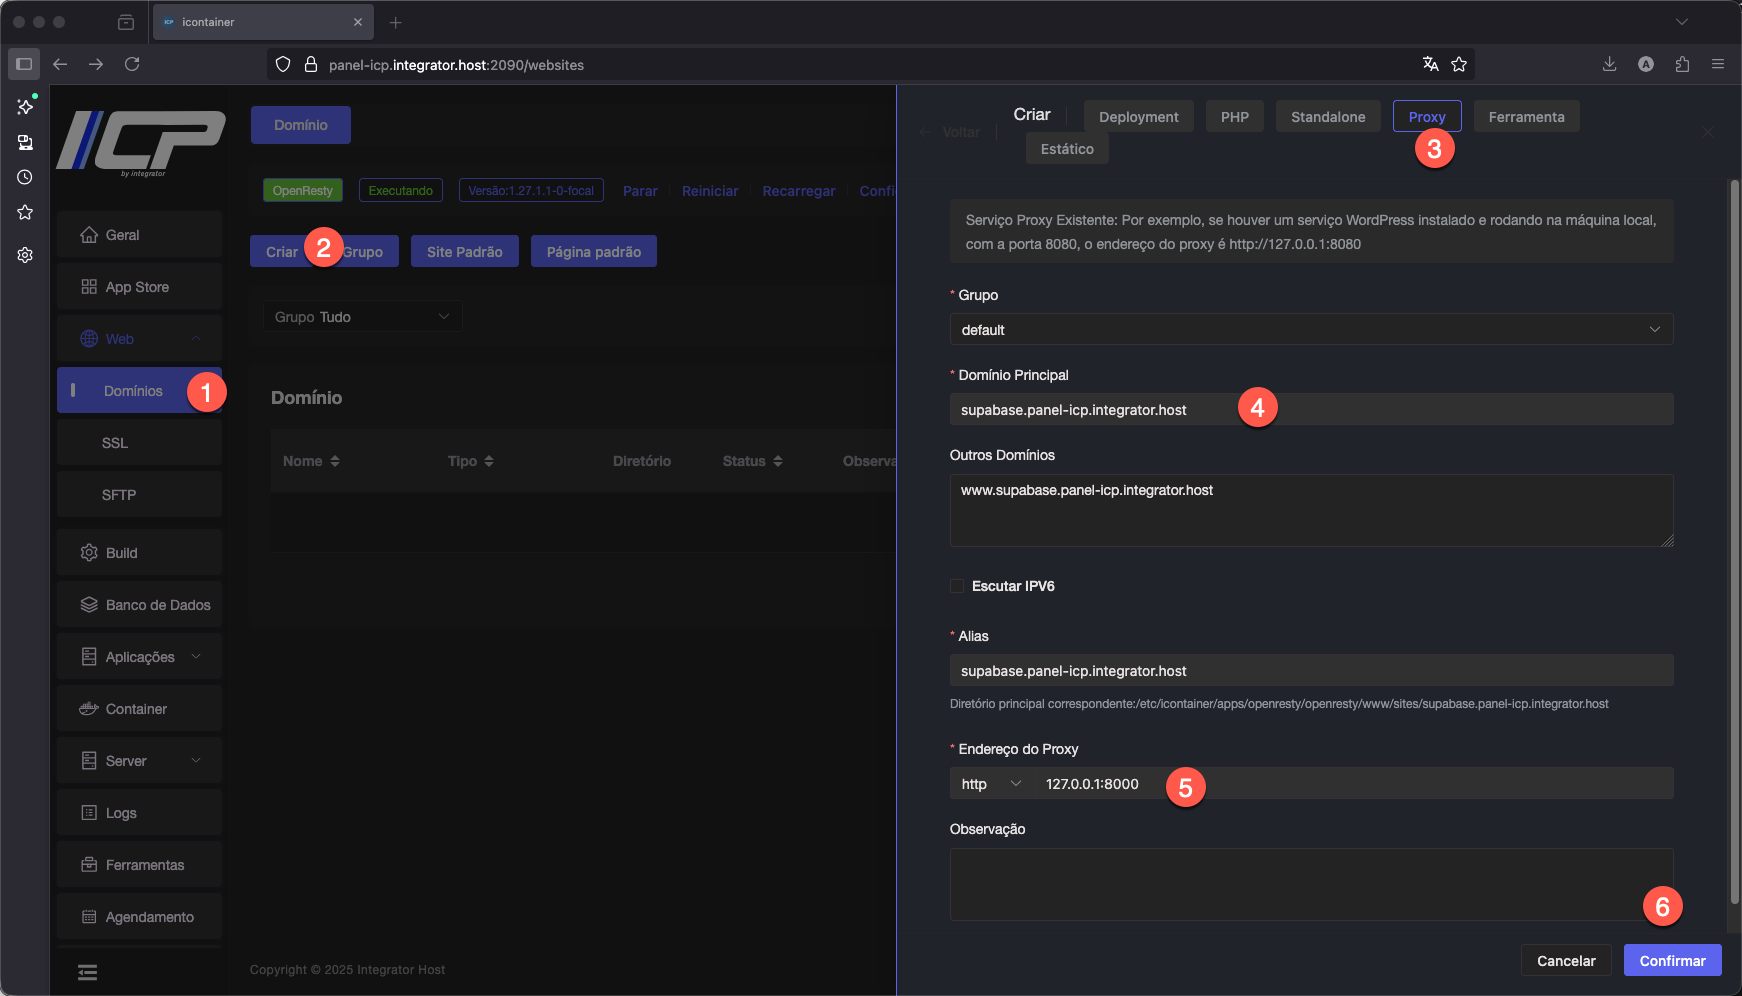This screenshot has height=996, width=1742.
Task: Collapse the panel menu with hamburger icon
Action: pyautogui.click(x=88, y=972)
